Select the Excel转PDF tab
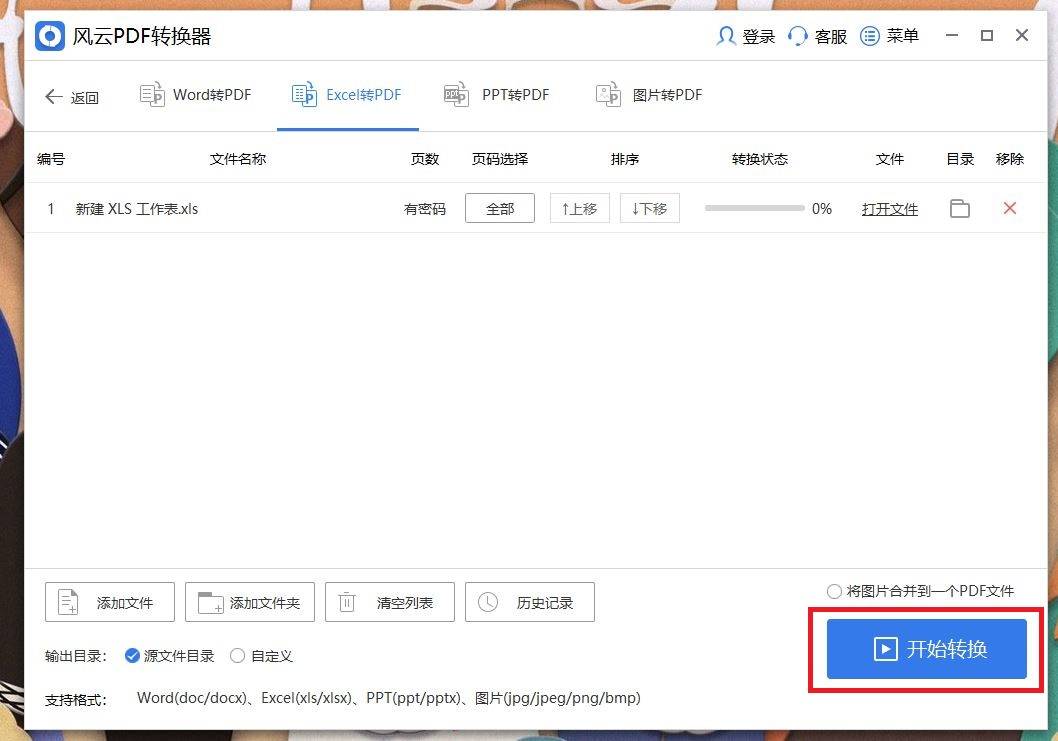 [347, 95]
